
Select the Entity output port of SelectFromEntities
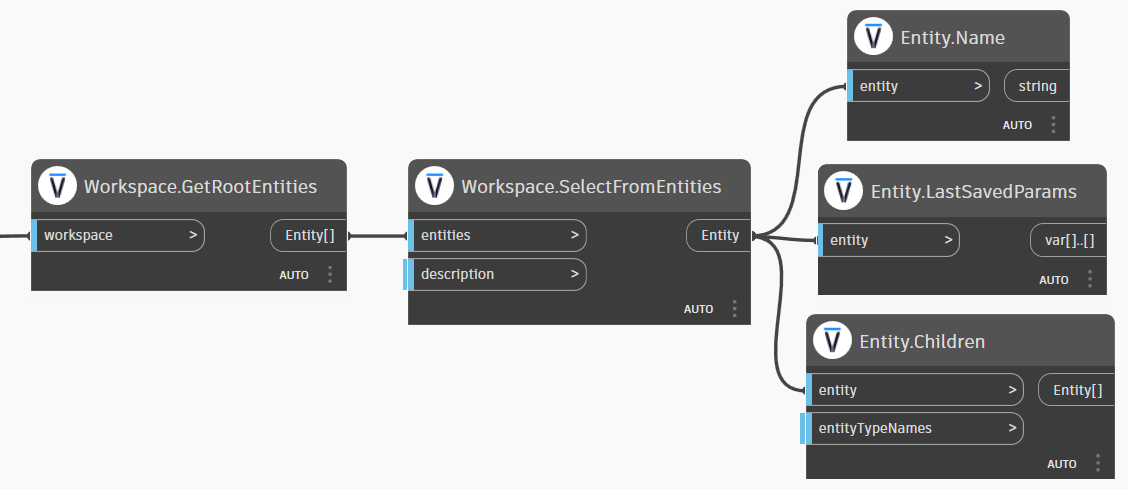[x=719, y=236]
